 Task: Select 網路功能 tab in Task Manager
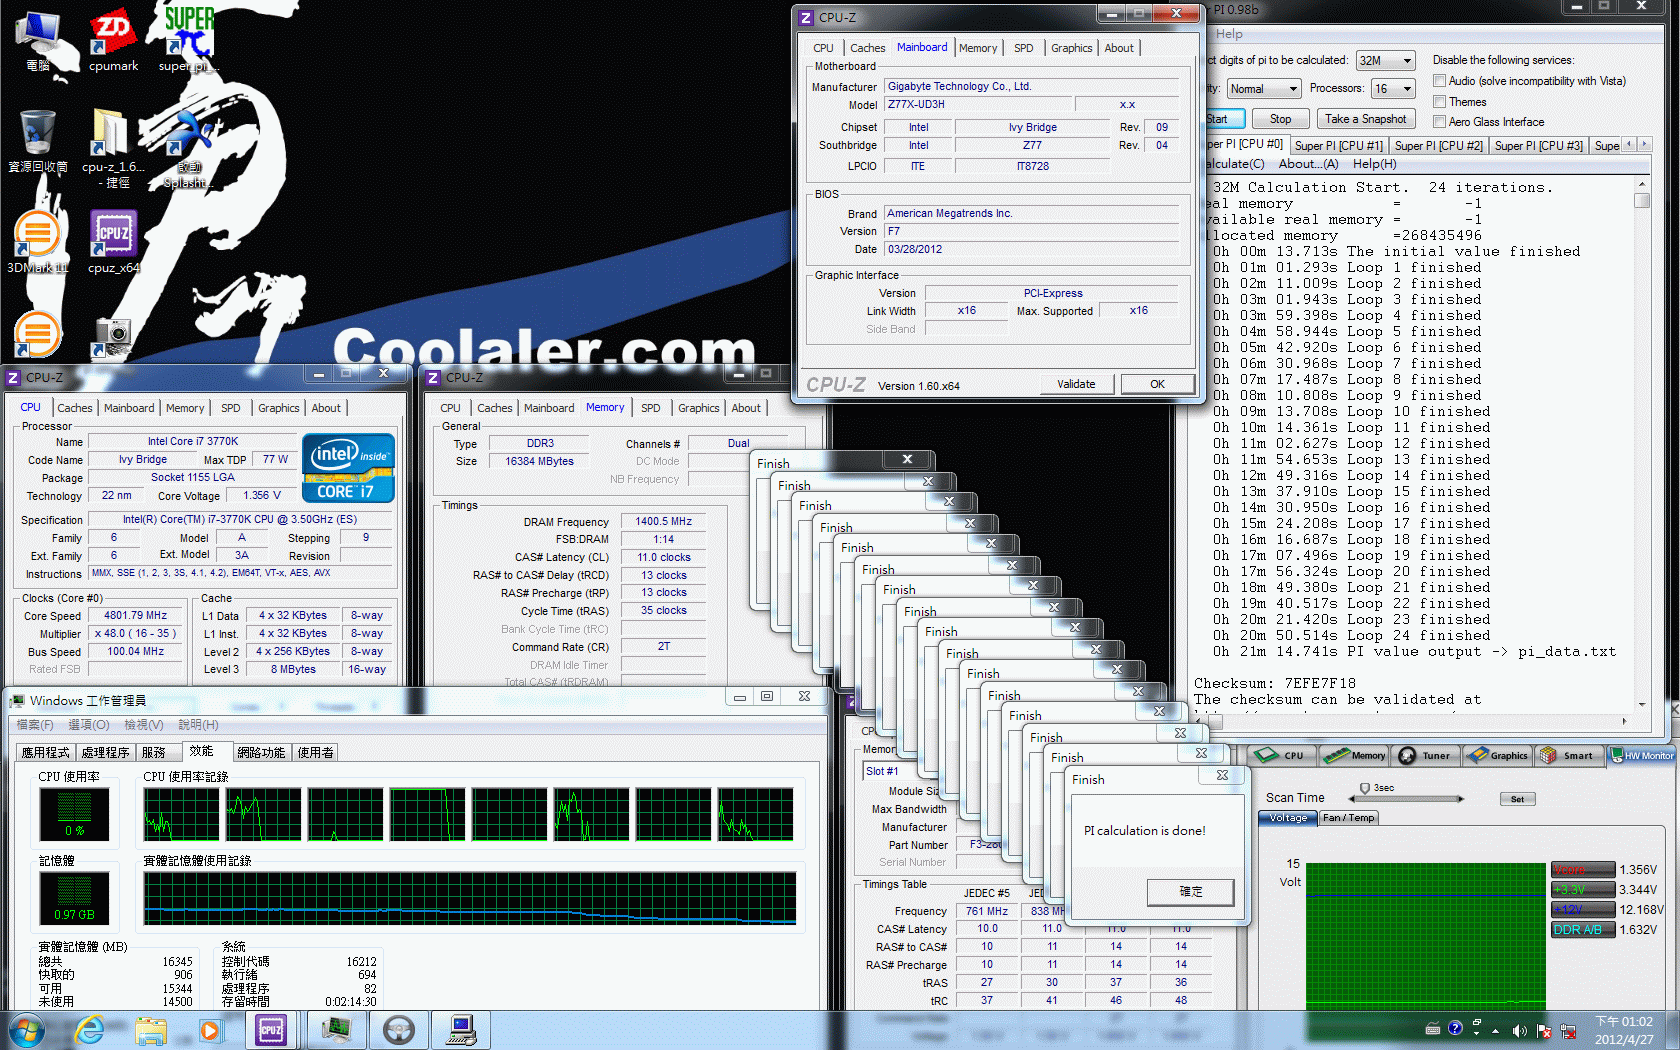pyautogui.click(x=261, y=752)
